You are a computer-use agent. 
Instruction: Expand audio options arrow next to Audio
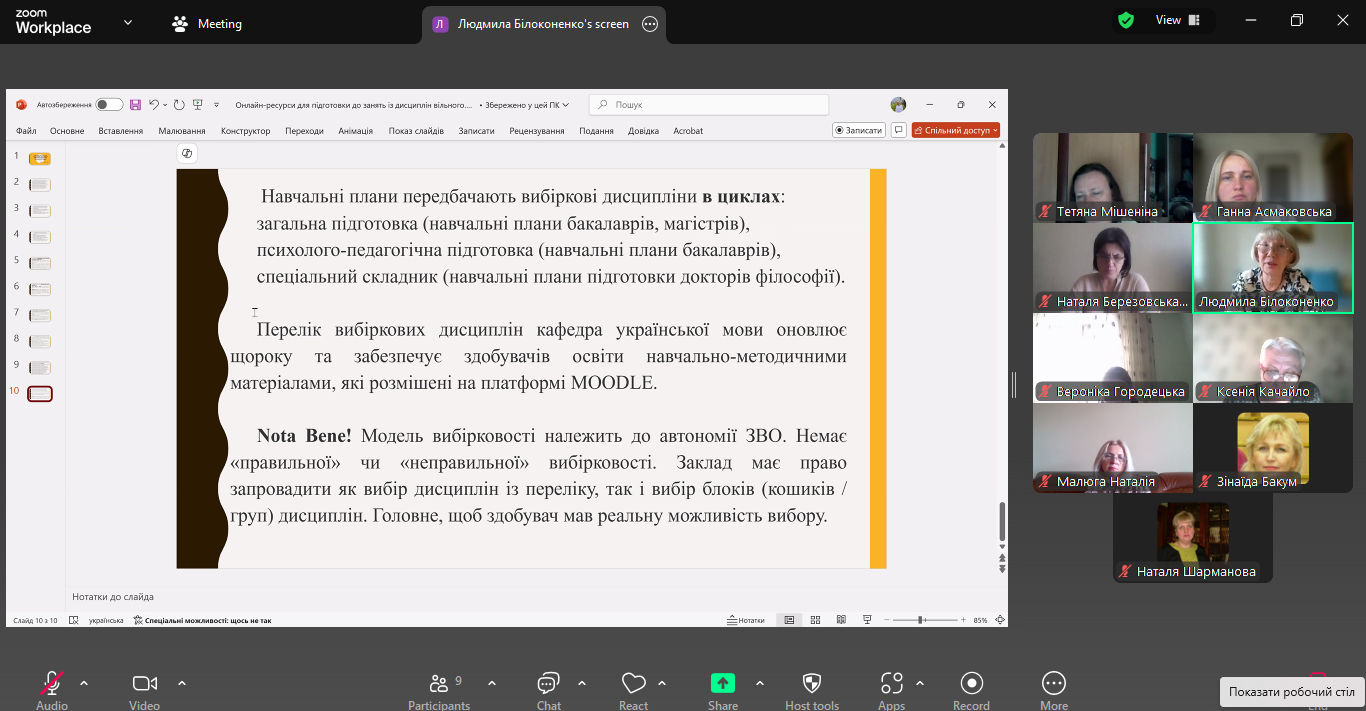[x=84, y=684]
